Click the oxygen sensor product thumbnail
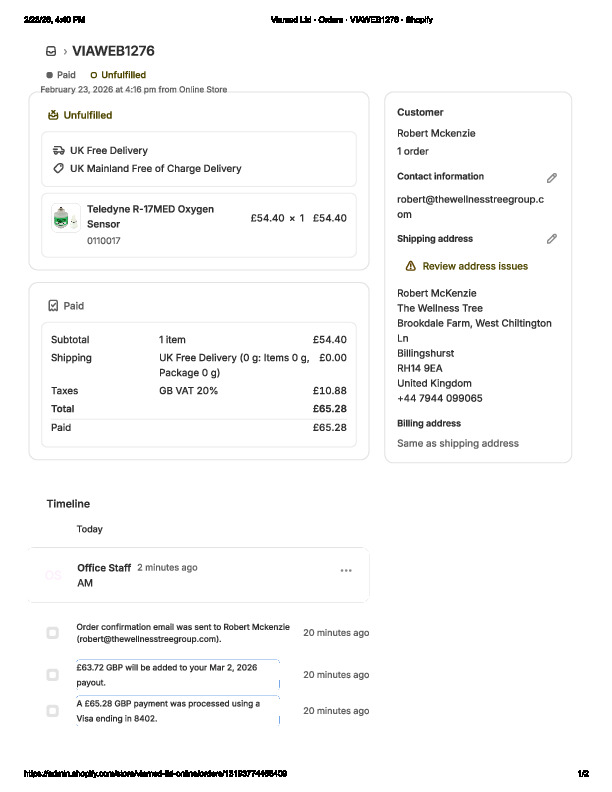 (x=66, y=218)
